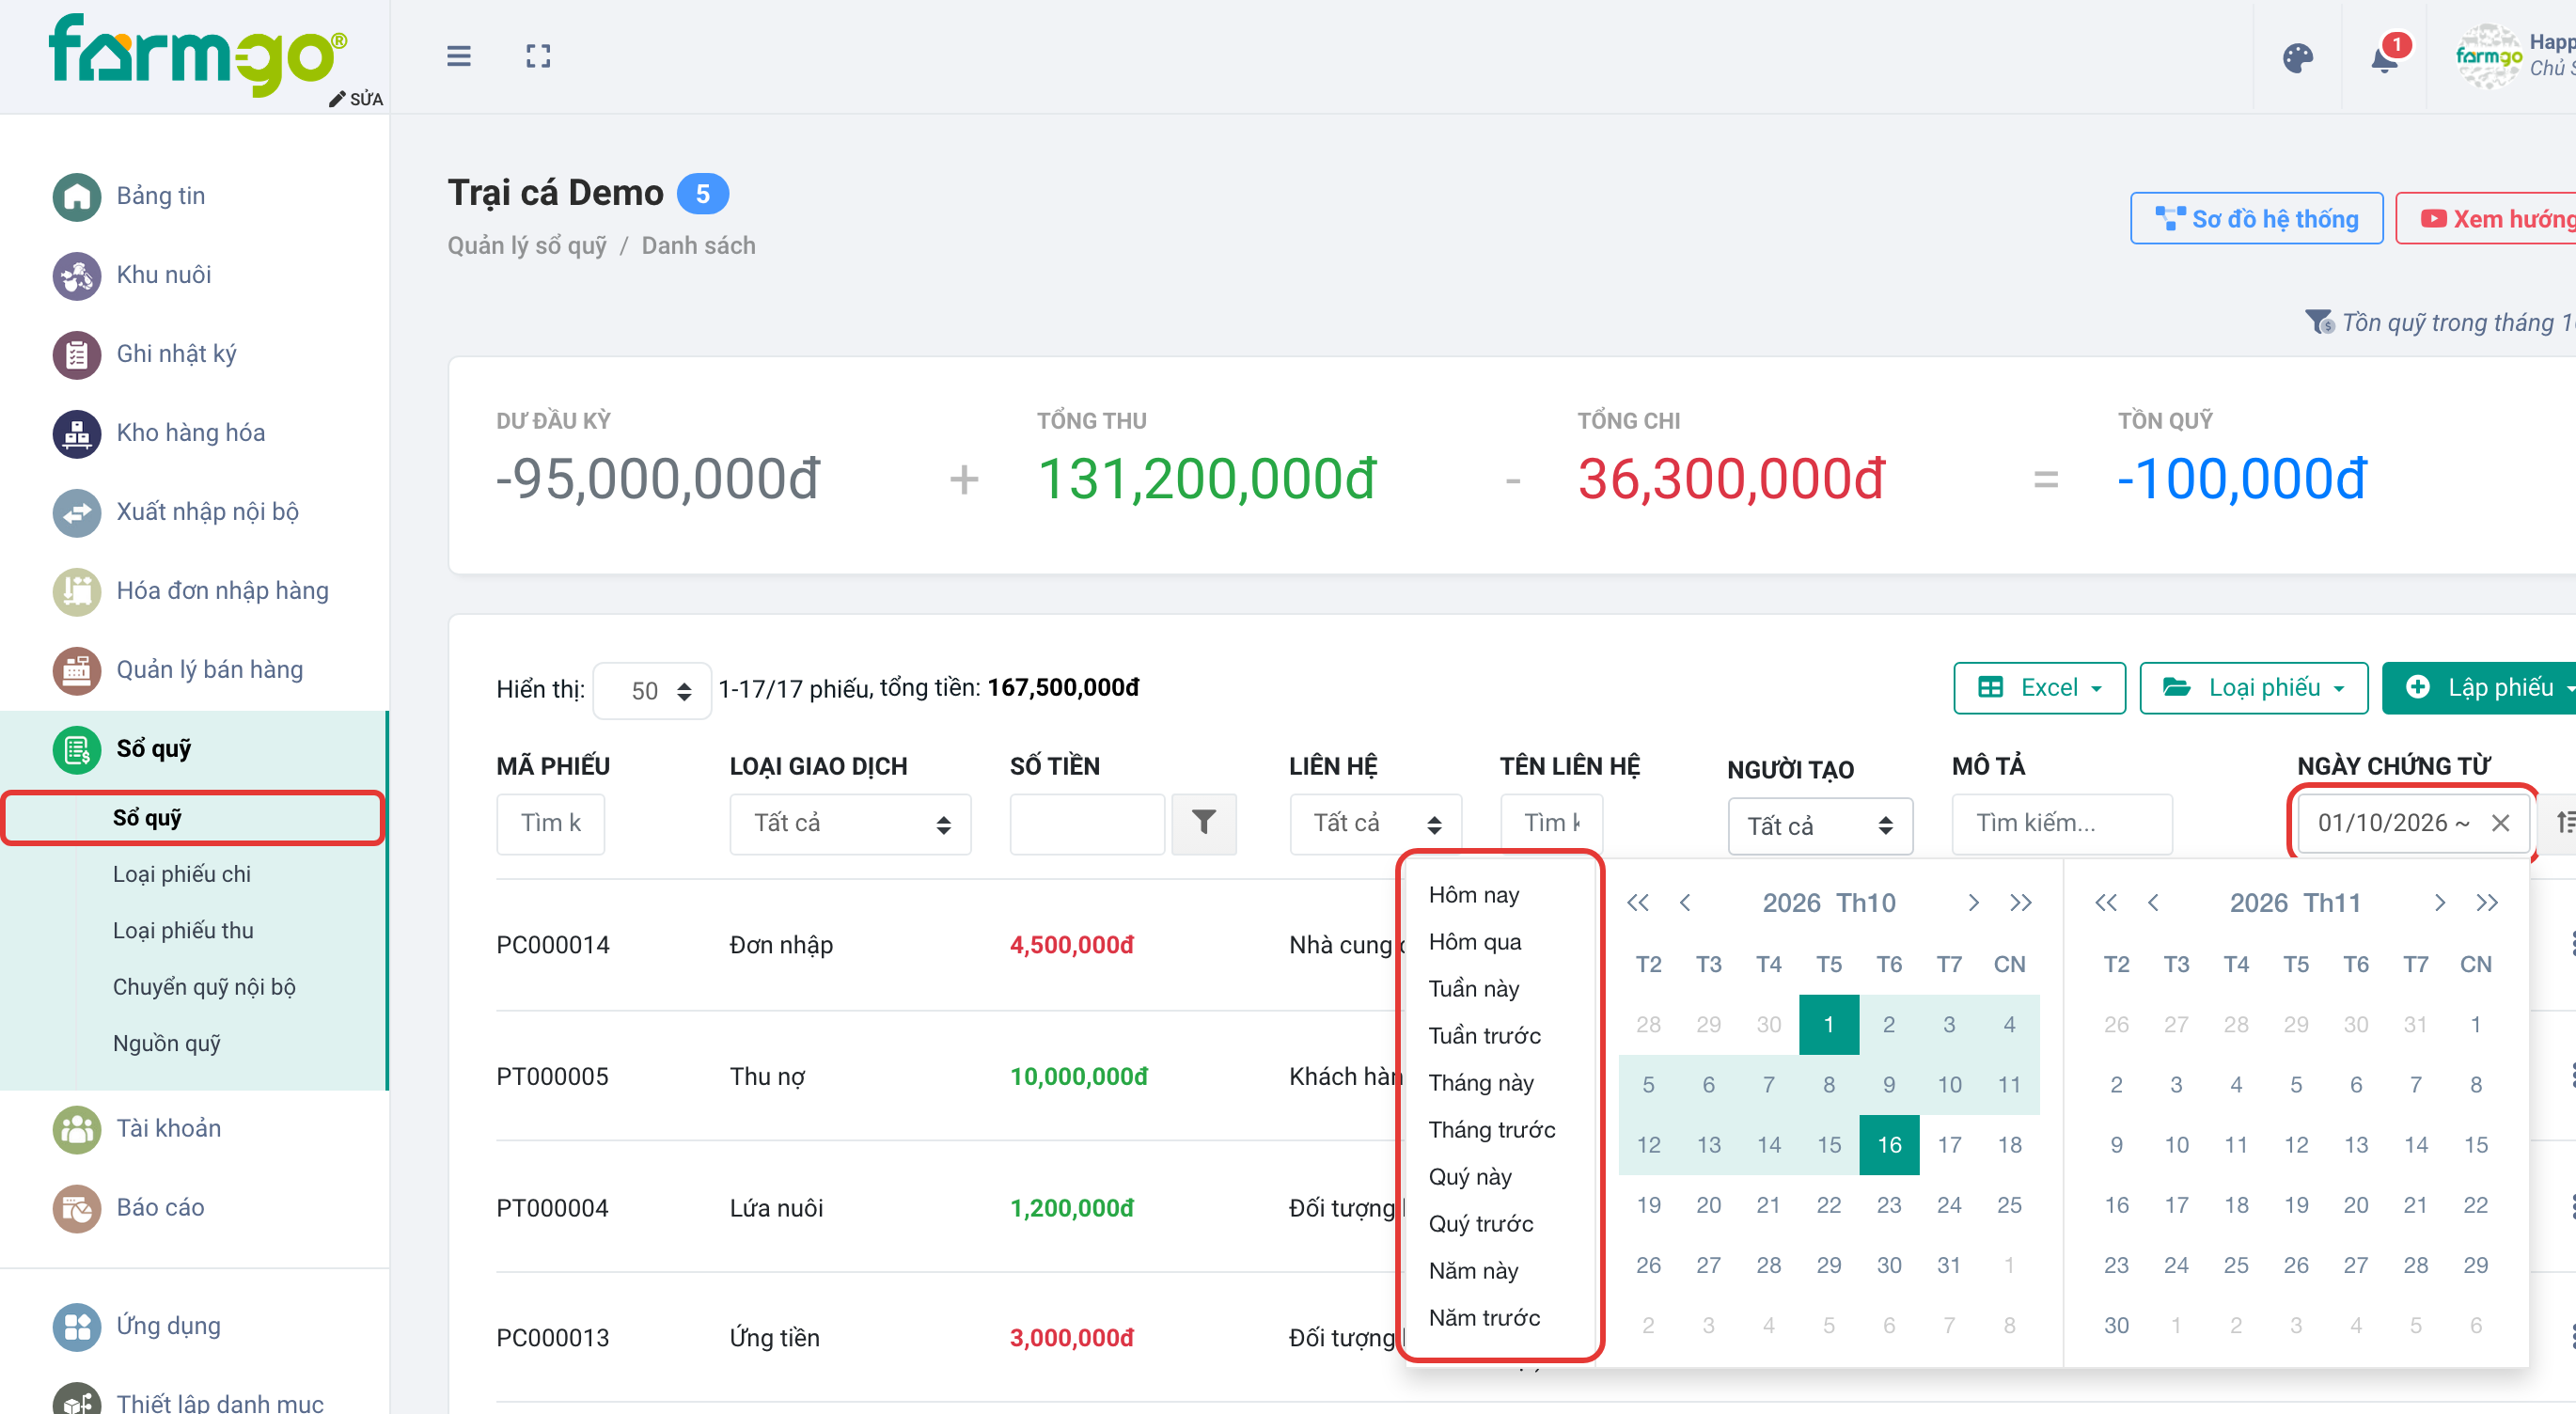
Task: Open the notifications bell icon
Action: point(2385,58)
